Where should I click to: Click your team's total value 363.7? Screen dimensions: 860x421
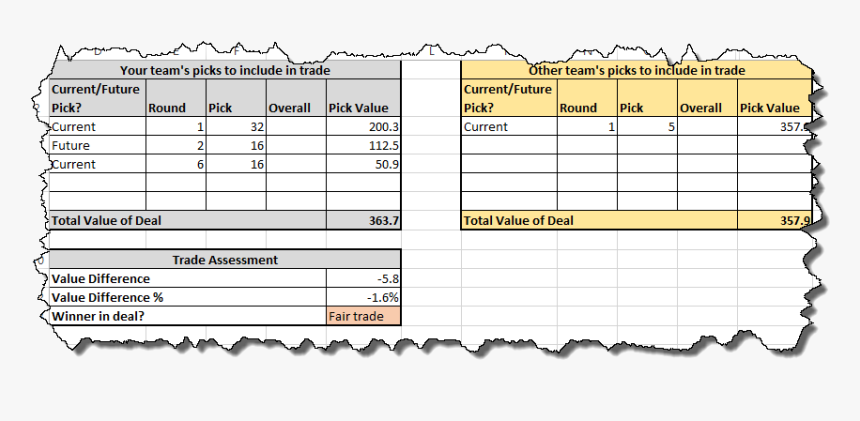[x=363, y=221]
